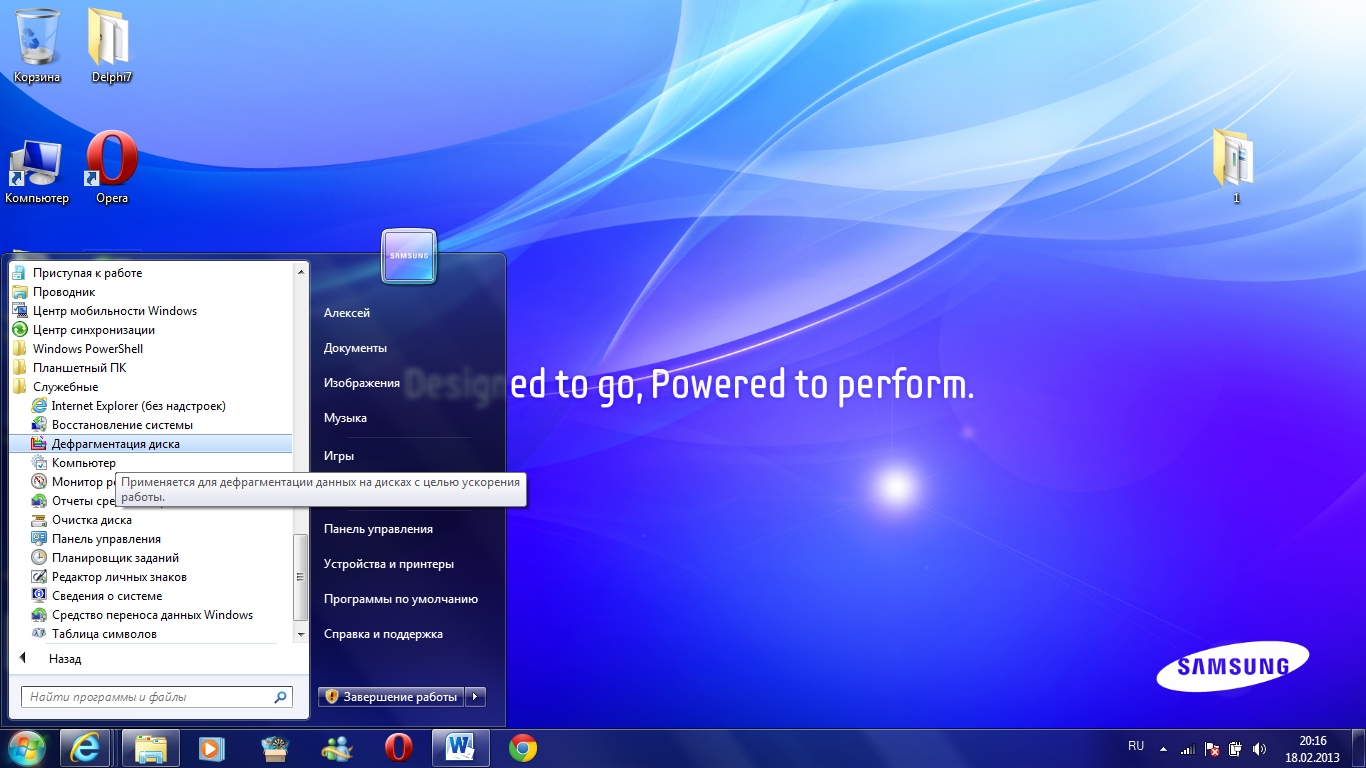Viewport: 1366px width, 768px height.
Task: Launch Opera from the taskbar
Action: (x=399, y=748)
